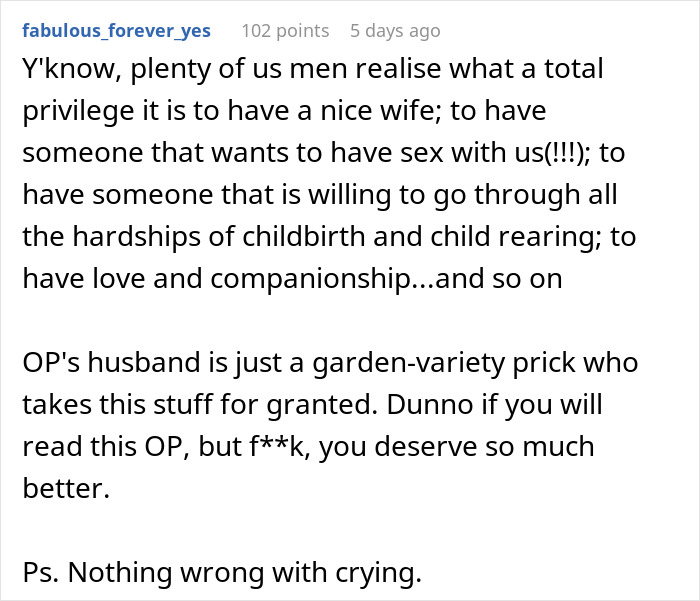
Task: Click the line "OP's husband is just"
Action: [x=330, y=362]
